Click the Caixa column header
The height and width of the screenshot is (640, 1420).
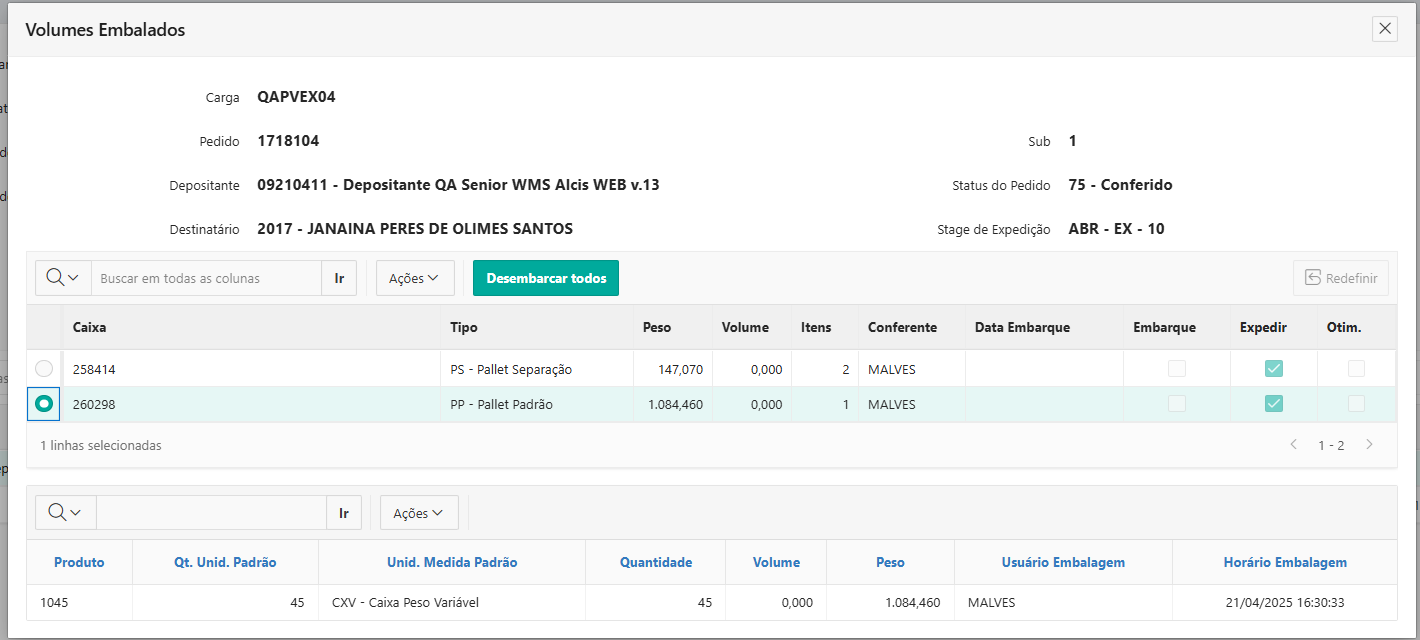[90, 327]
